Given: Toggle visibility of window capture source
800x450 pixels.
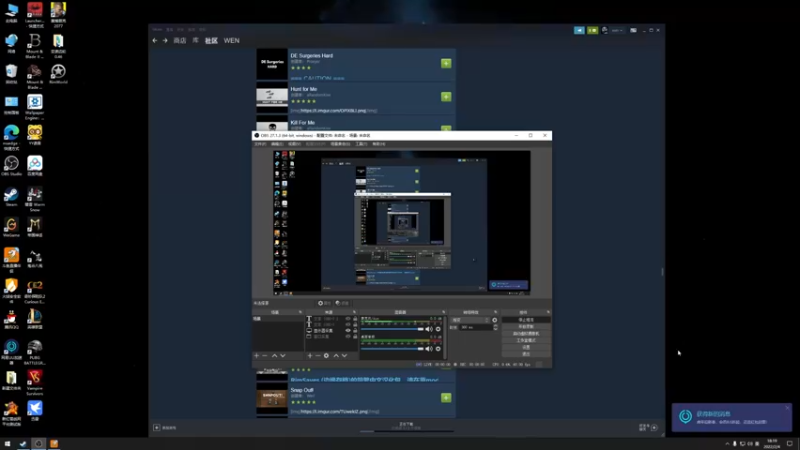Looking at the screenshot, I should [348, 336].
